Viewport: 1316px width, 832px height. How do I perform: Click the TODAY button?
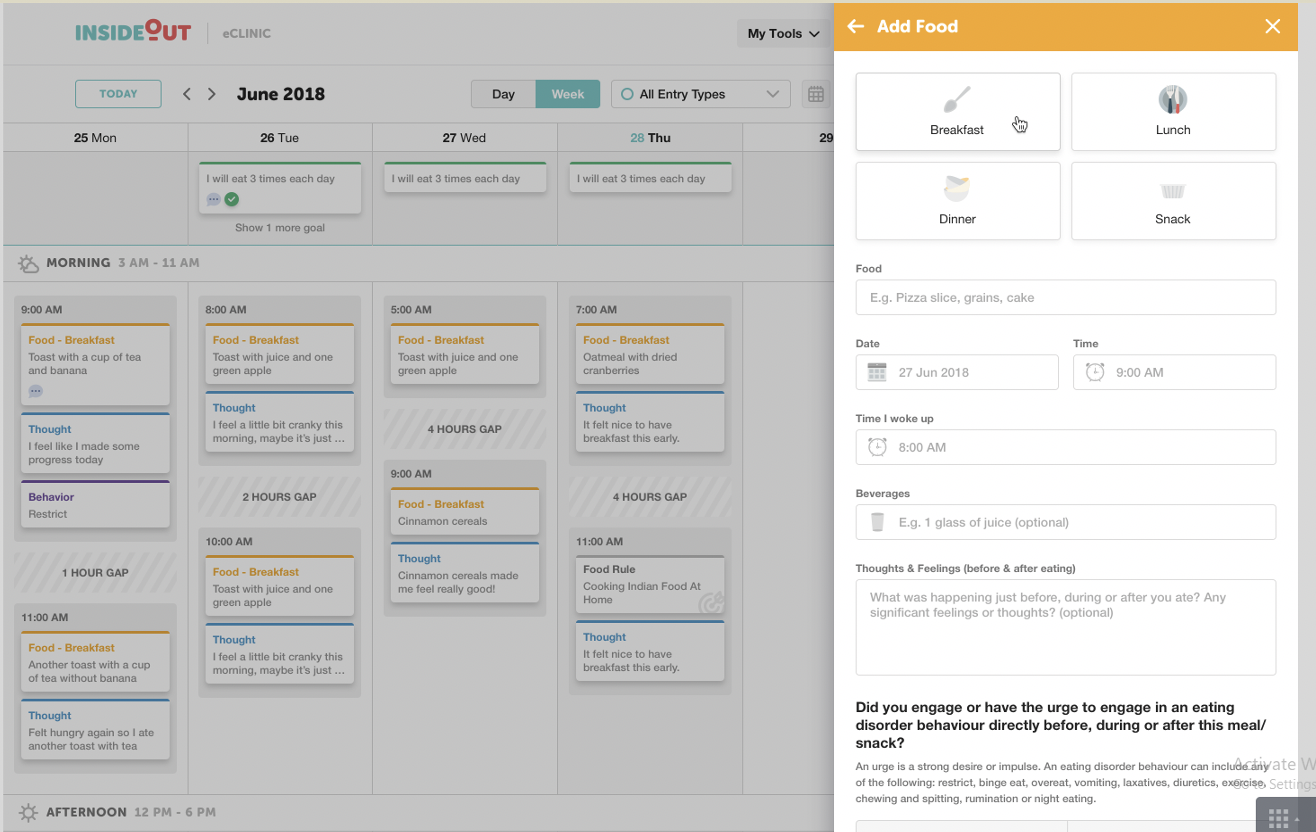118,94
